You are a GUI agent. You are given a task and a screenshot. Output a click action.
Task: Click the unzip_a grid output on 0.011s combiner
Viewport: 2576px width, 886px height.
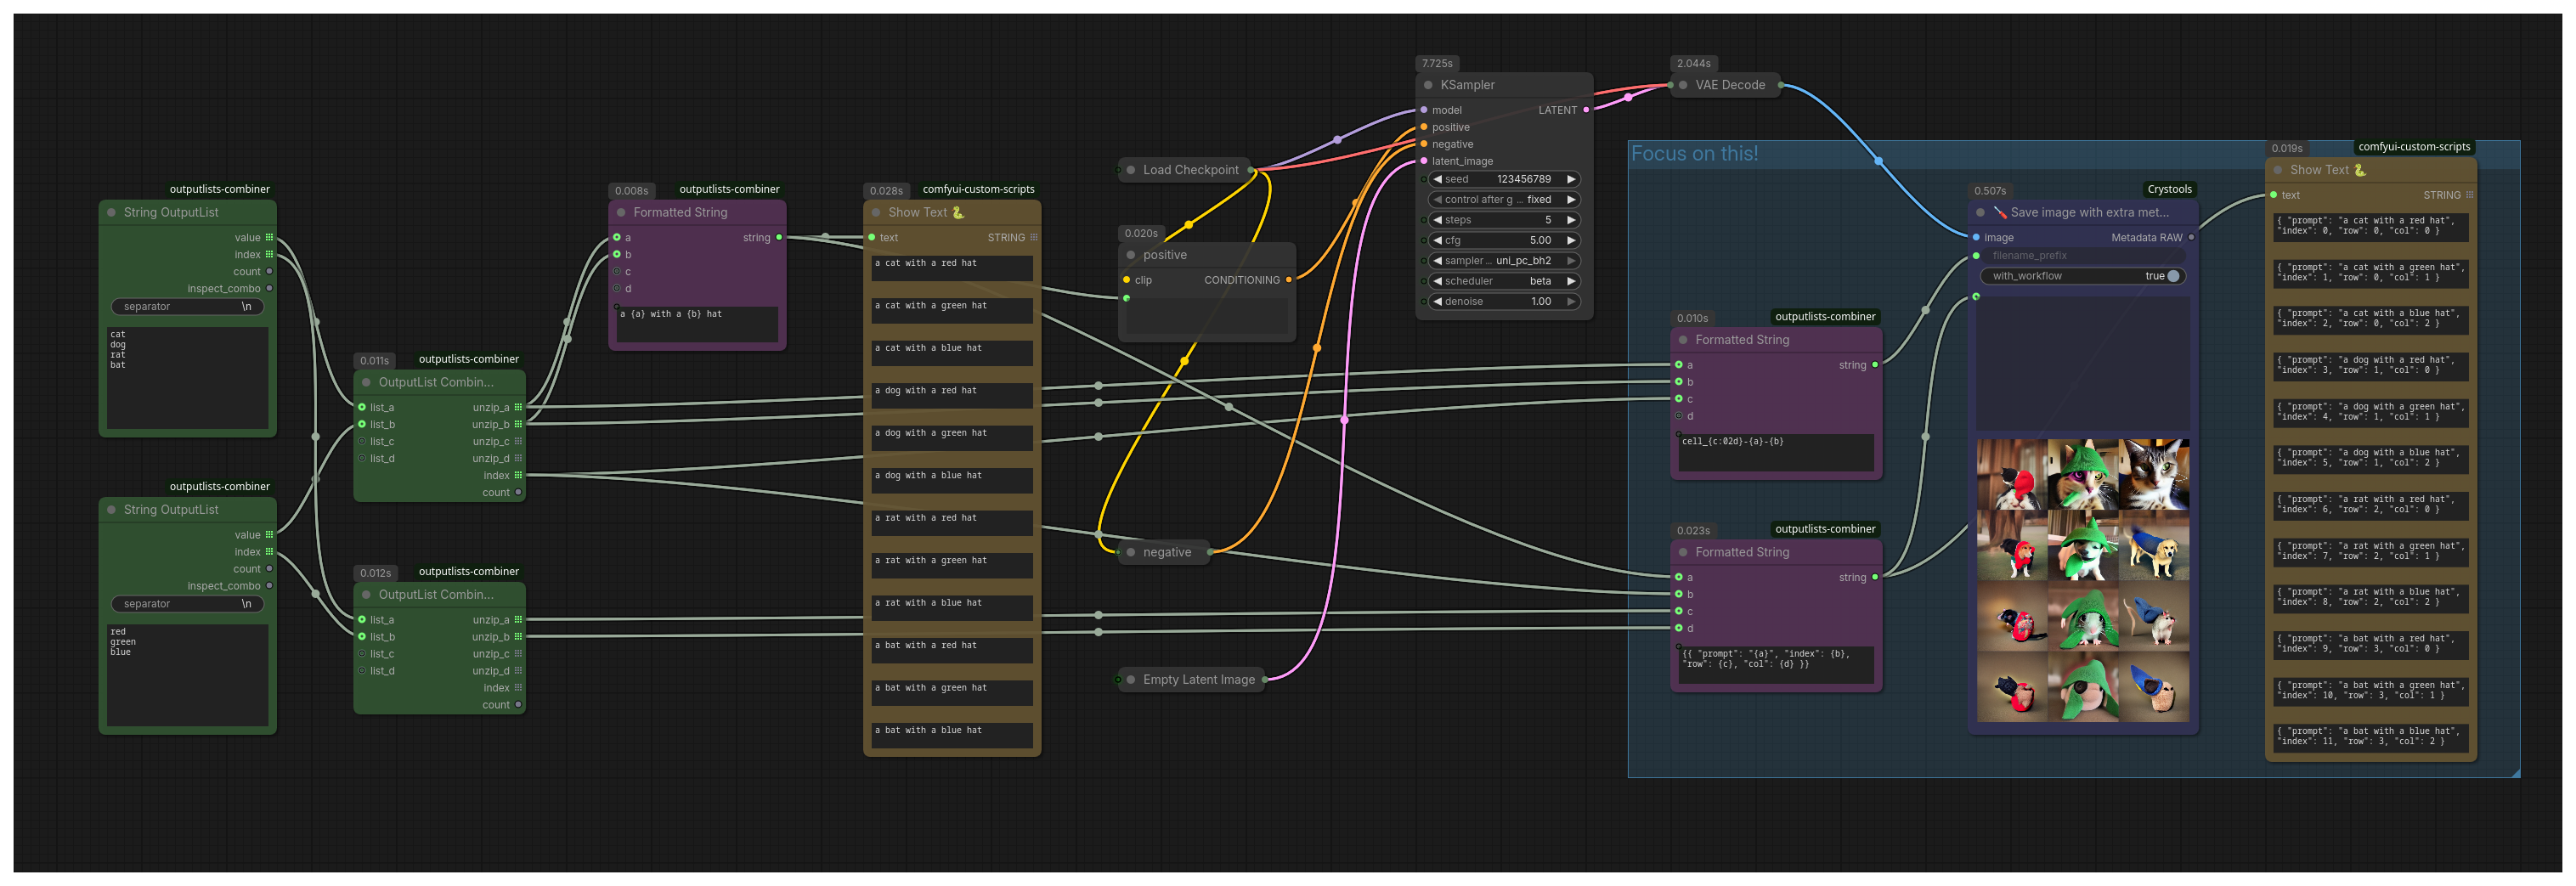coord(518,408)
